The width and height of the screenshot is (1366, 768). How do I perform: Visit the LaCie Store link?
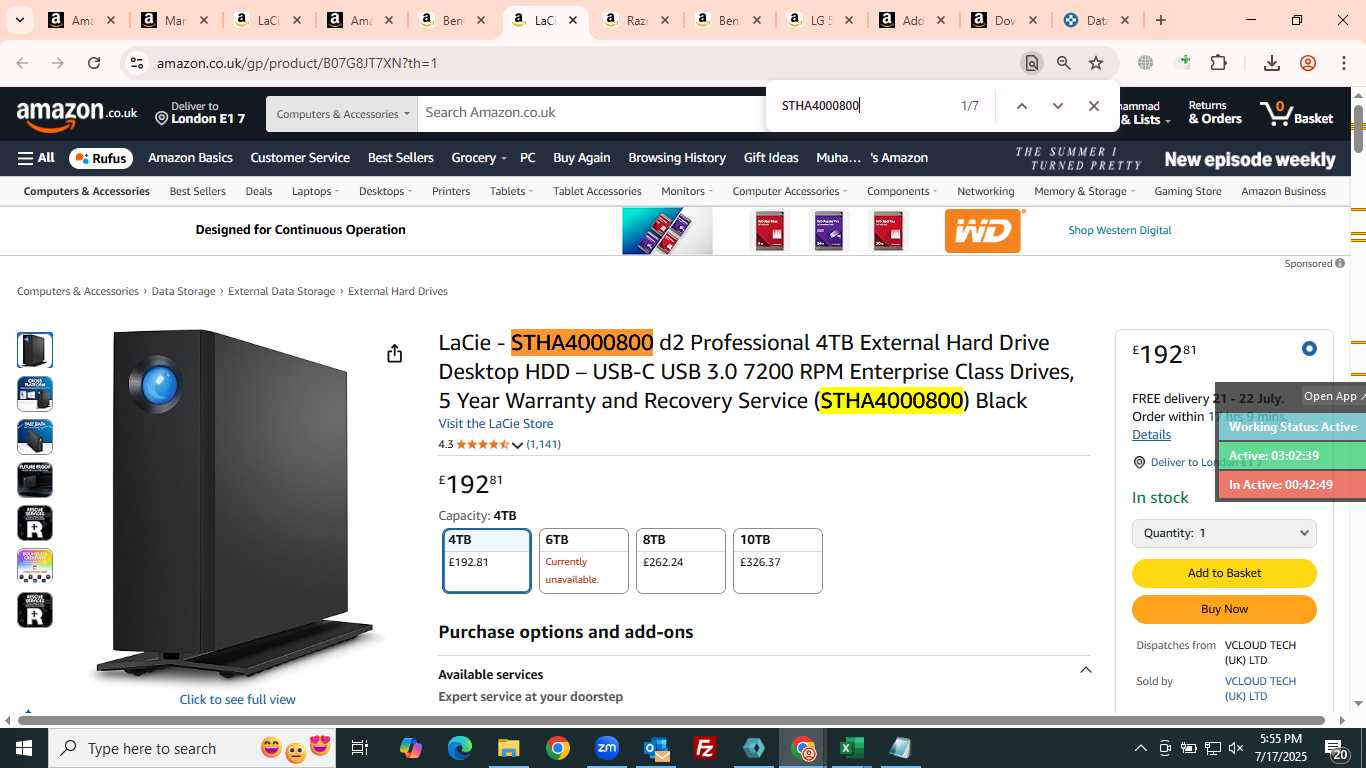coord(496,424)
